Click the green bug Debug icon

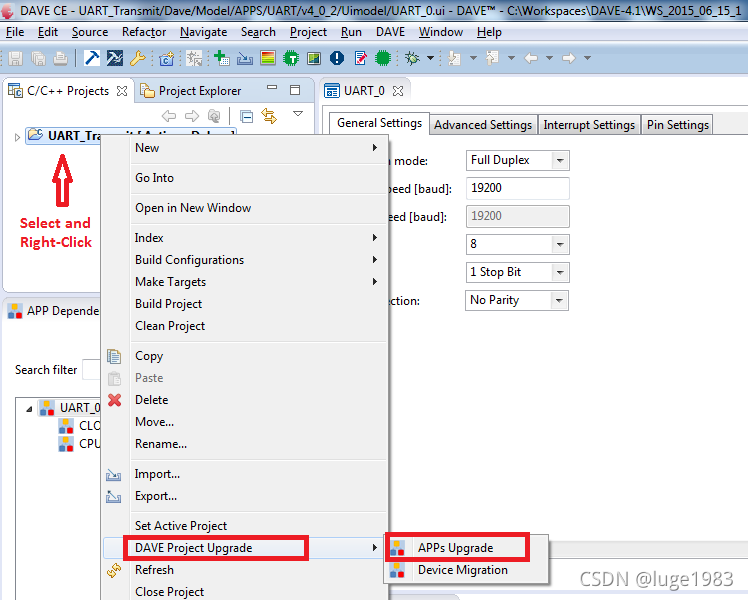click(x=412, y=58)
